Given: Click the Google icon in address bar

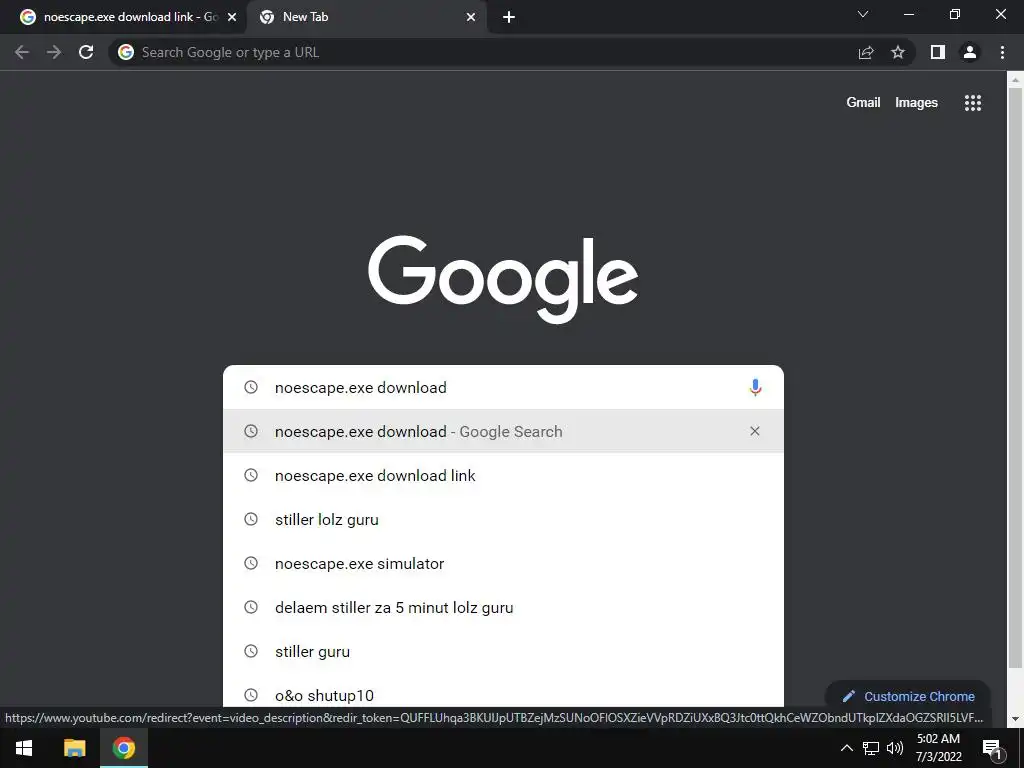Looking at the screenshot, I should 126,52.
